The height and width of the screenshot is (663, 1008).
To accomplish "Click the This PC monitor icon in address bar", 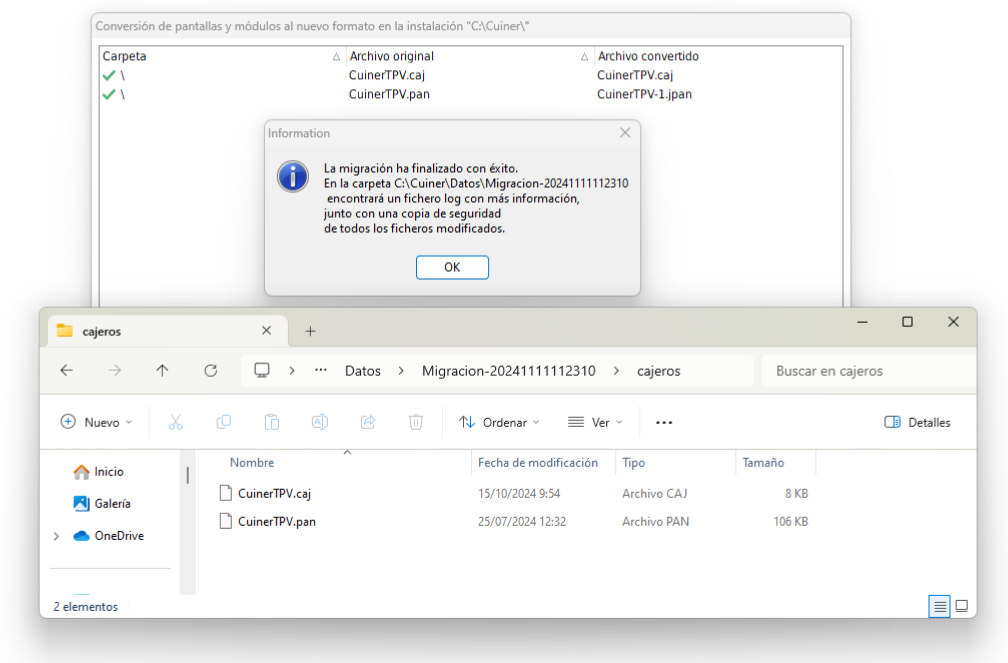I will [262, 370].
